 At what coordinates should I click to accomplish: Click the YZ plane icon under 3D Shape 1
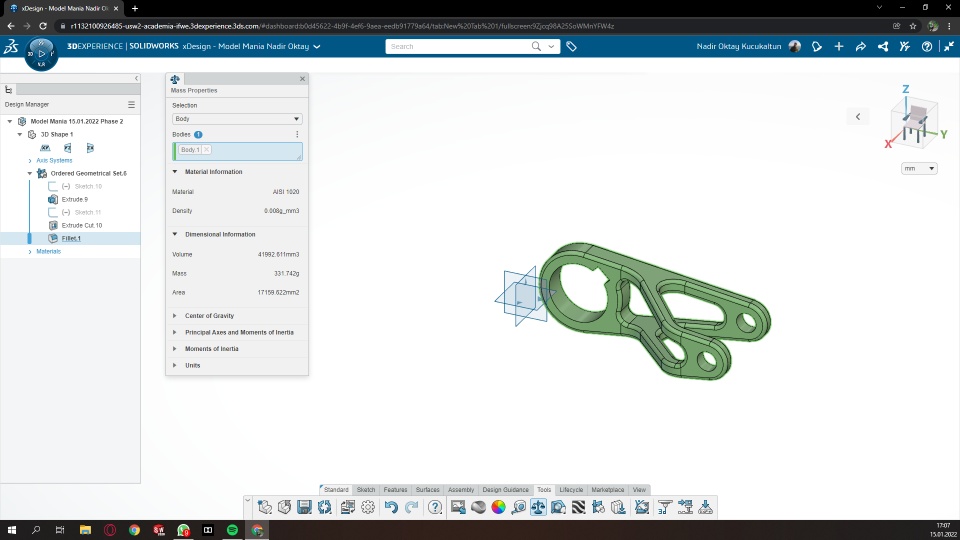click(x=67, y=148)
